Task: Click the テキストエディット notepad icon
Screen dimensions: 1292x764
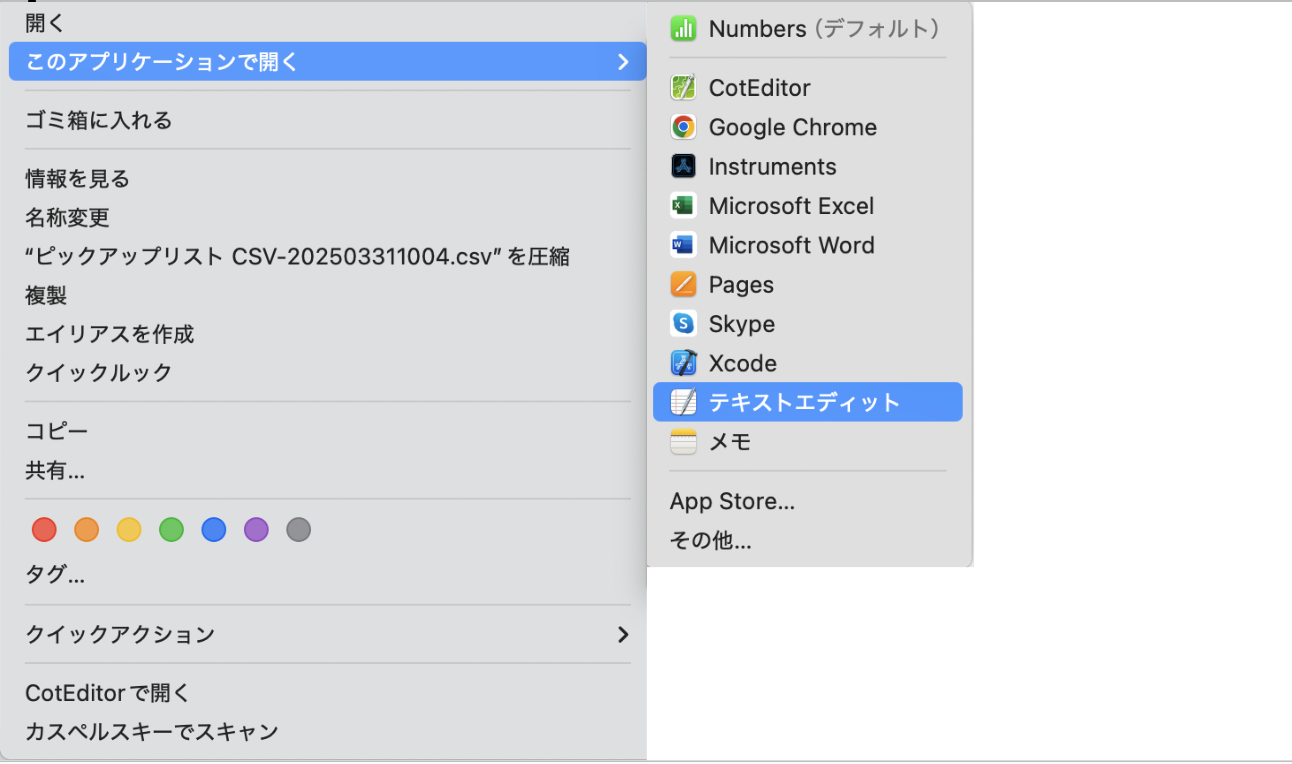Action: (x=683, y=402)
